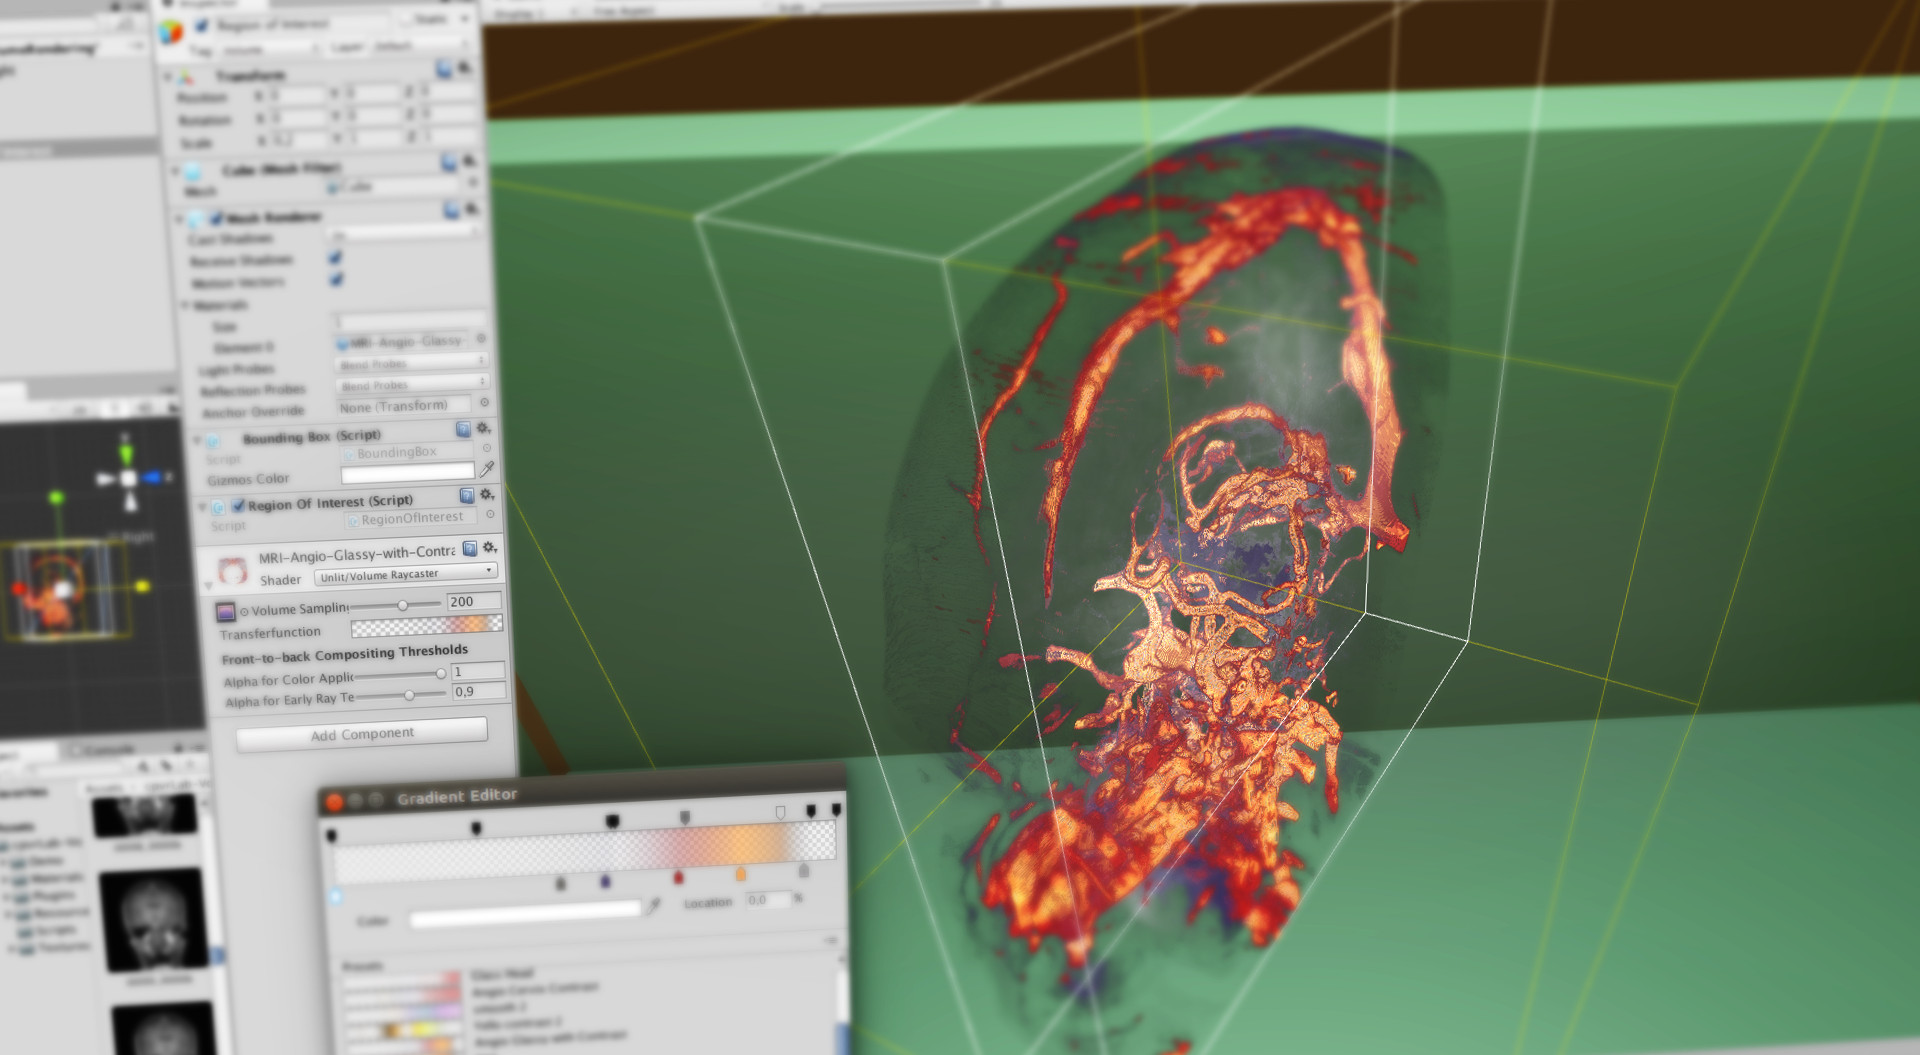Toggle the Receive Shadows checkbox
The width and height of the screenshot is (1920, 1055).
[335, 258]
